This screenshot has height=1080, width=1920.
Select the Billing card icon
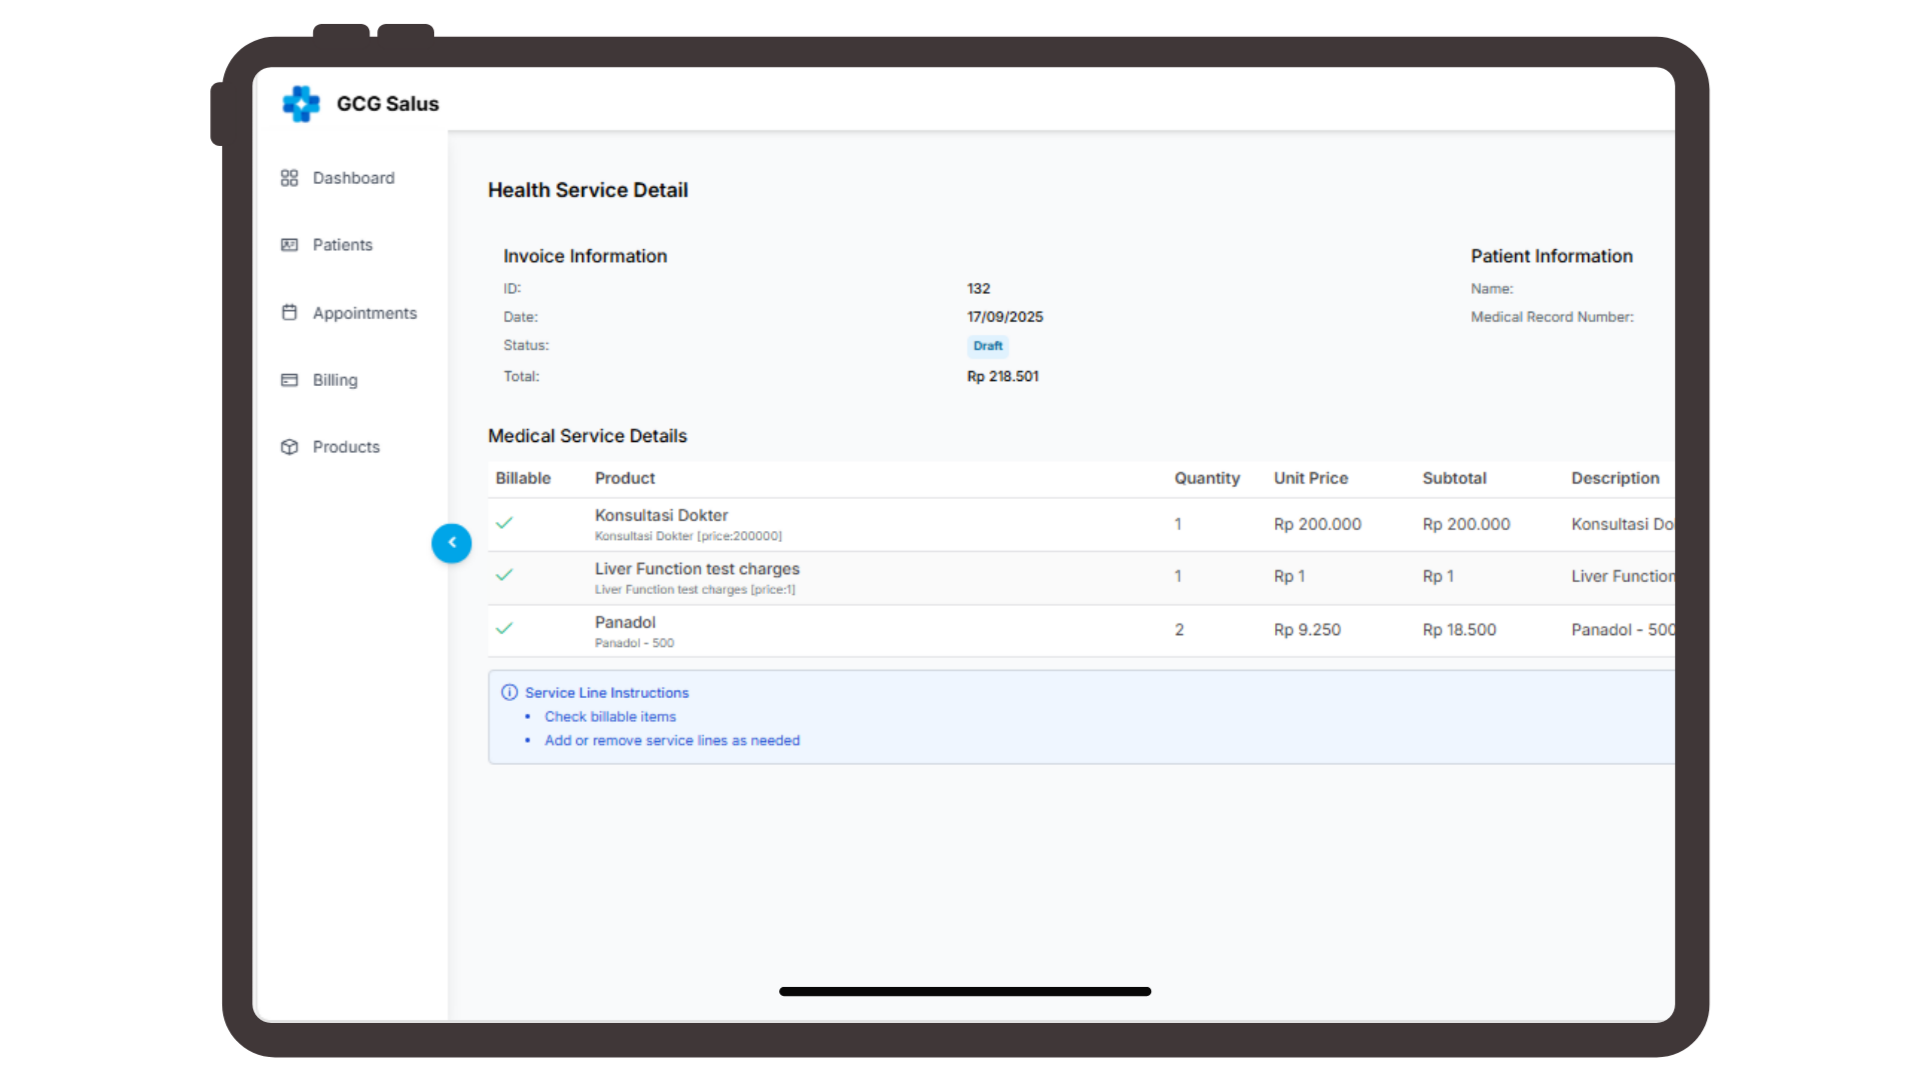290,380
